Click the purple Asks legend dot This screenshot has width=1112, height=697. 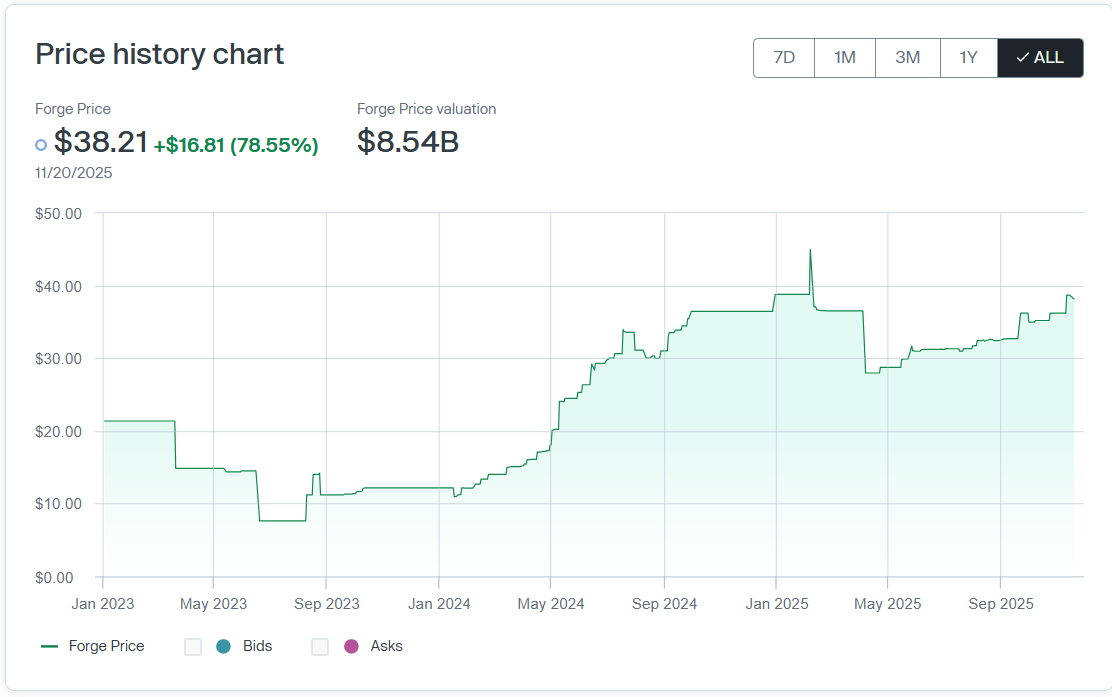point(350,647)
